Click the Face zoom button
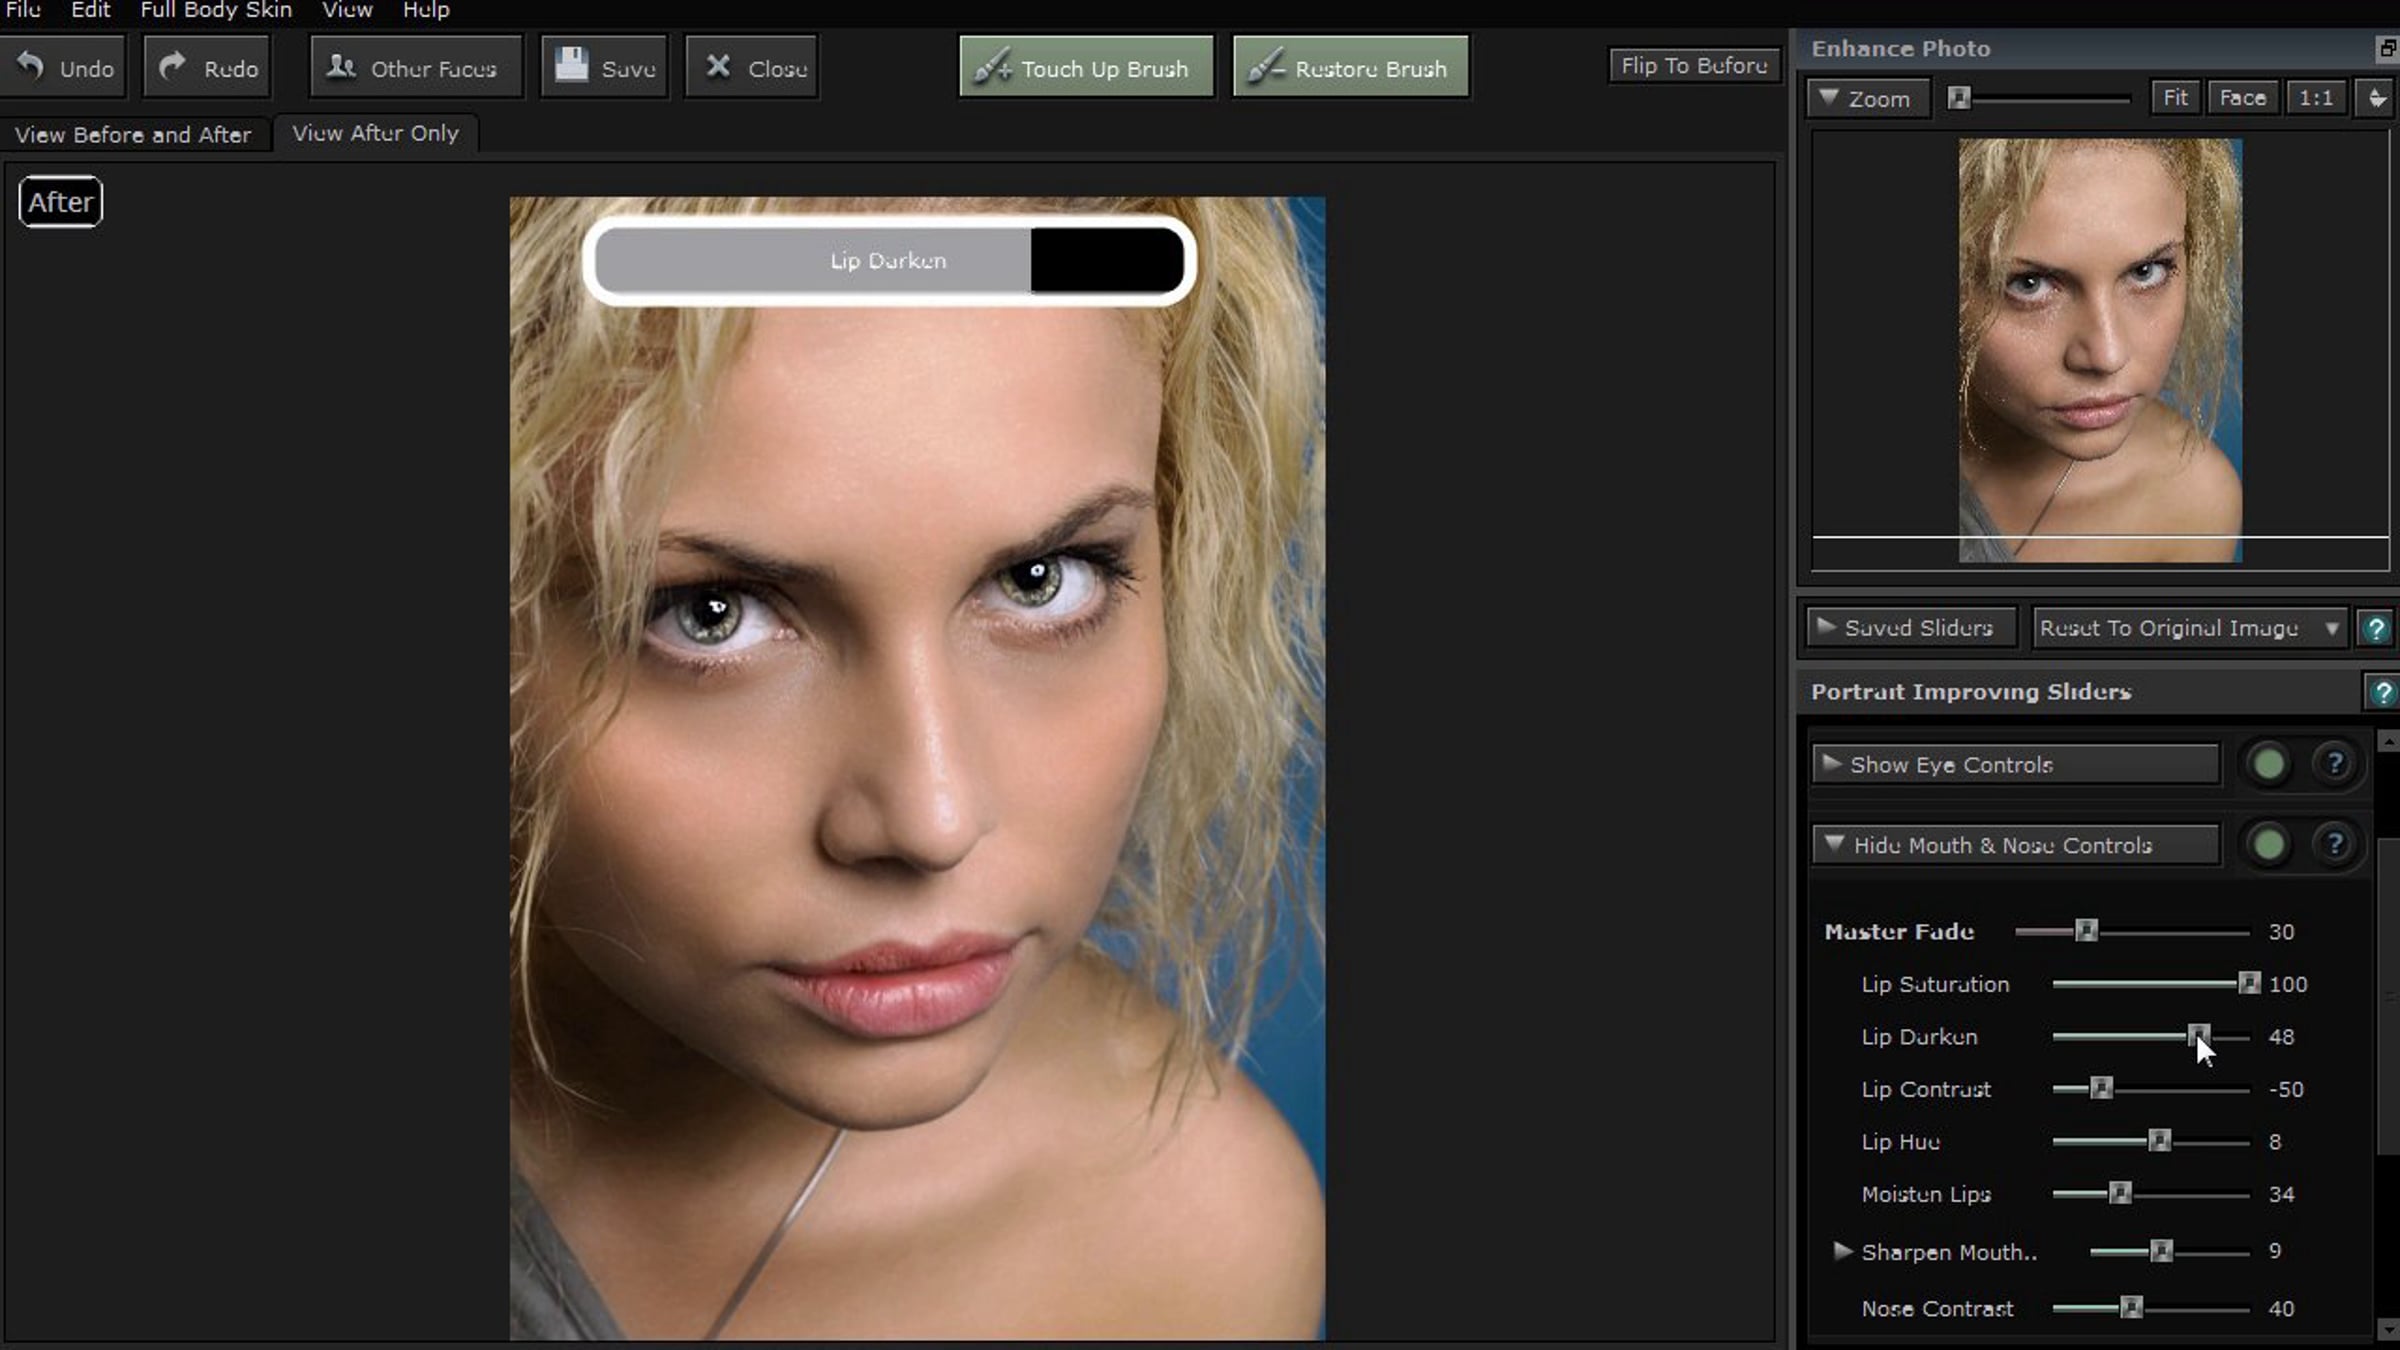The height and width of the screenshot is (1350, 2400). 2242,98
